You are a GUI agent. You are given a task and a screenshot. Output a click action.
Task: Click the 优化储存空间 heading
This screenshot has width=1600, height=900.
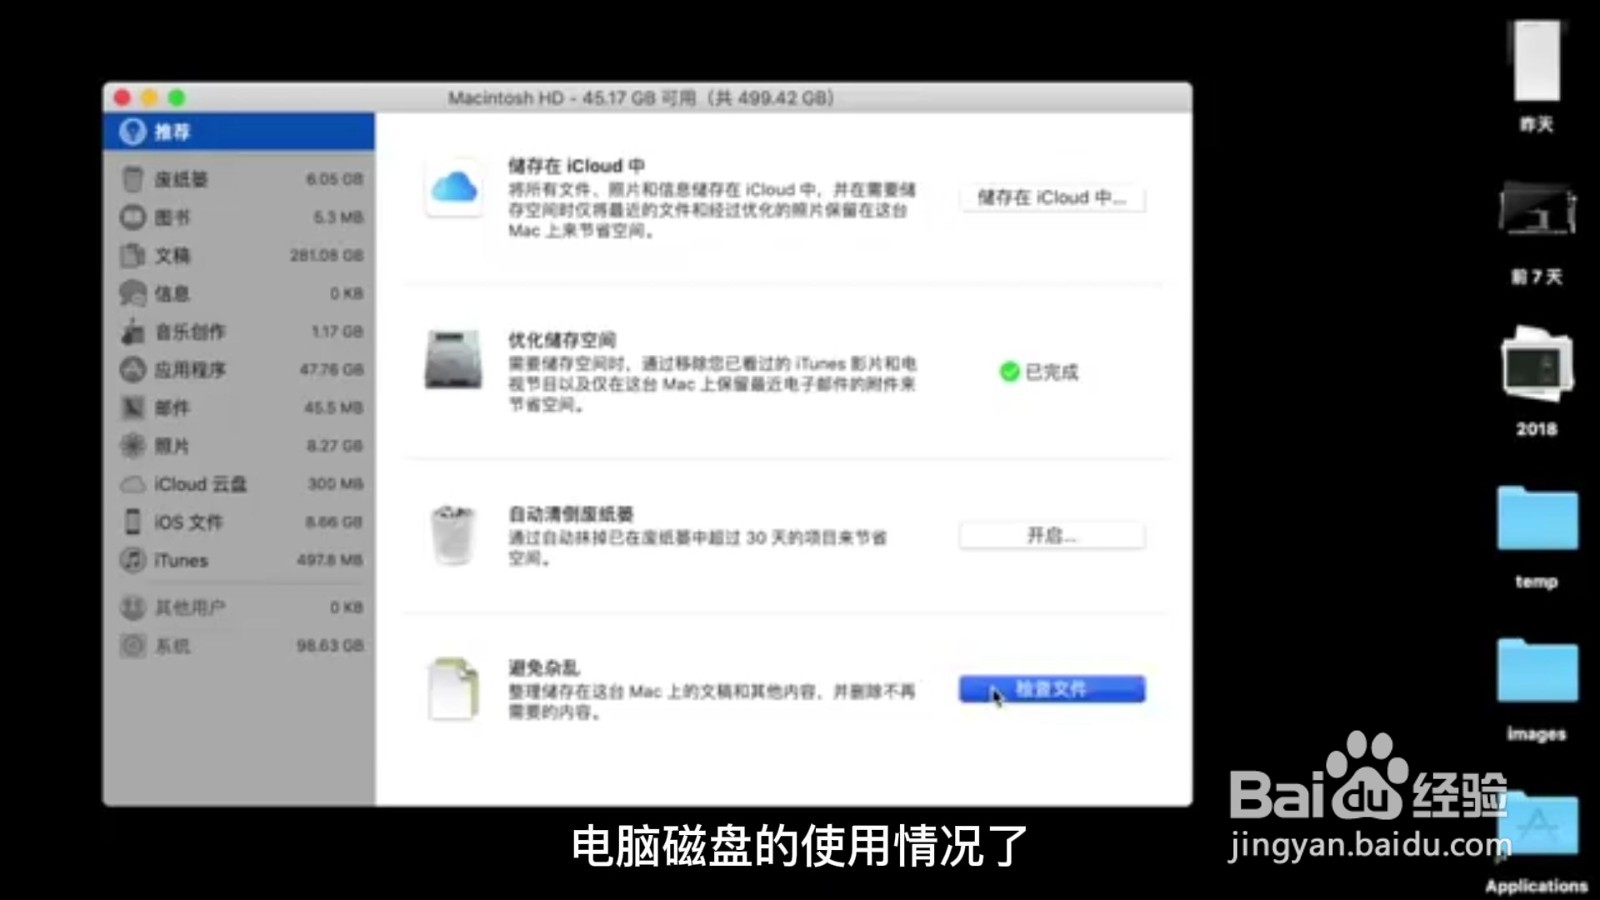(x=562, y=340)
